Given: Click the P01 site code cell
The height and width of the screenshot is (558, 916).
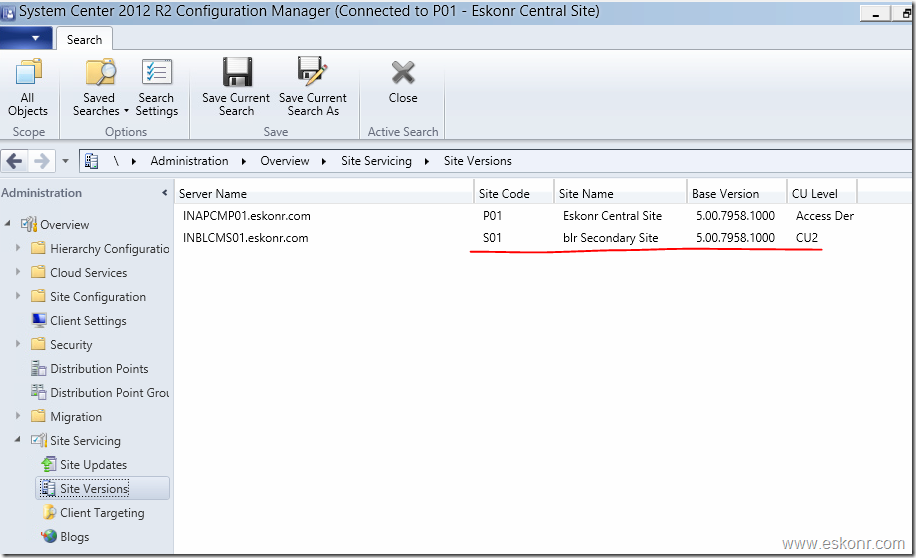Looking at the screenshot, I should coord(492,216).
